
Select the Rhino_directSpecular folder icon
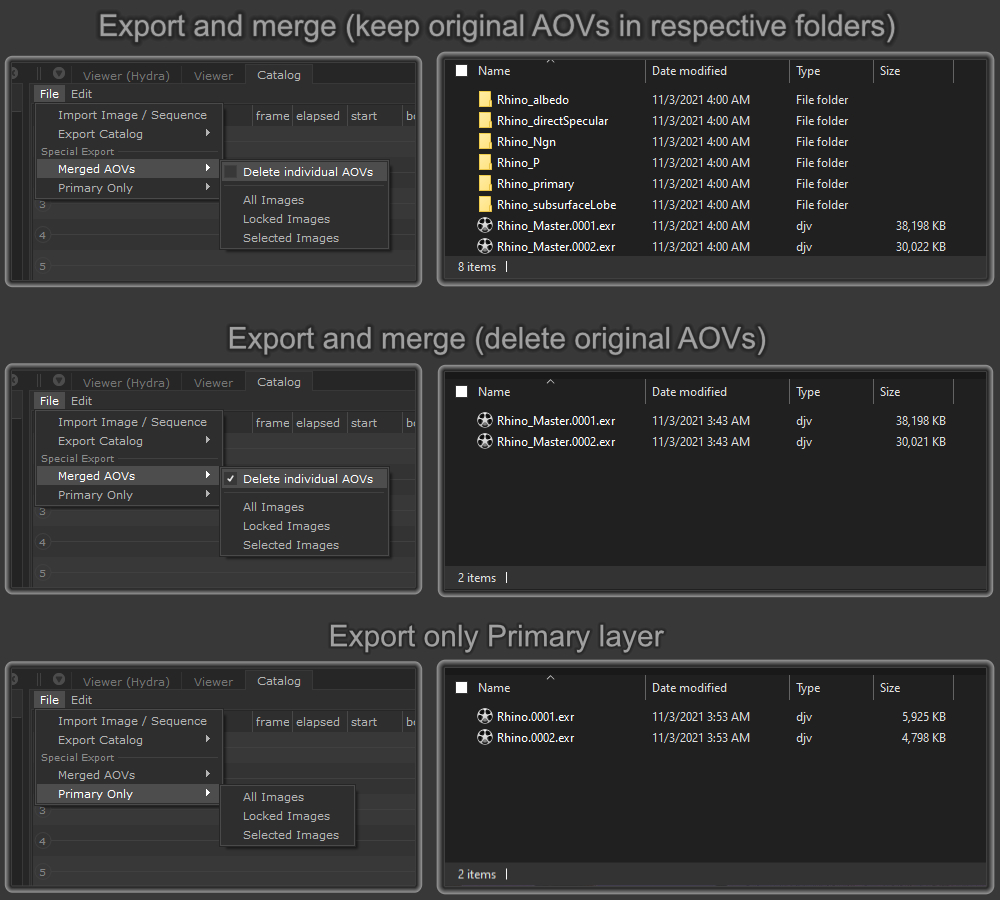click(485, 121)
